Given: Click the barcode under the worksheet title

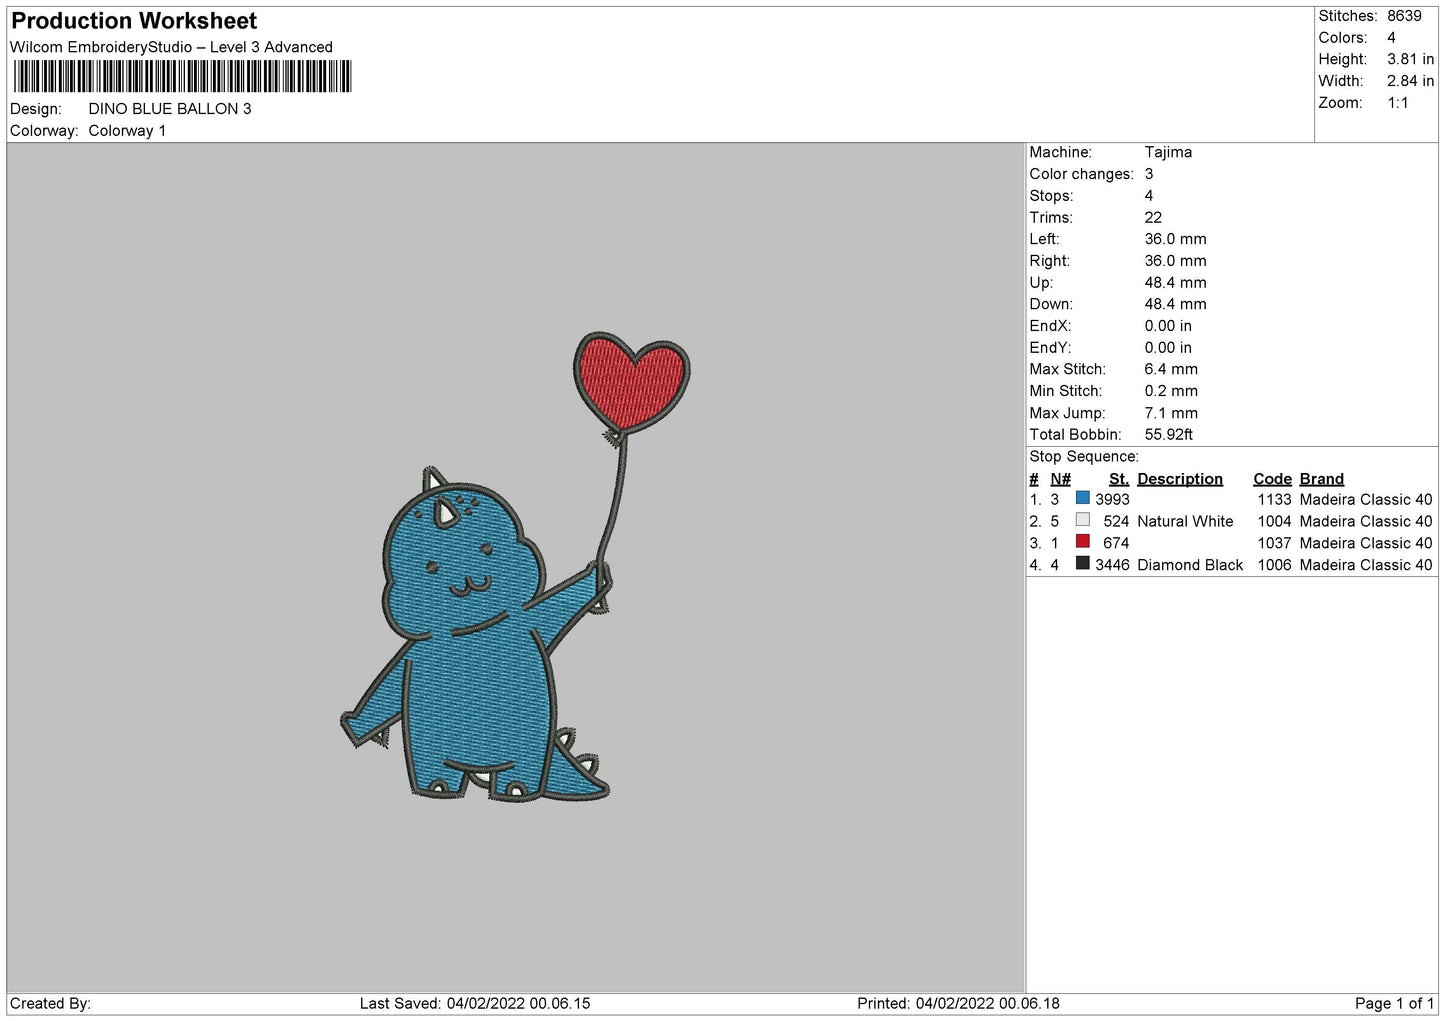Looking at the screenshot, I should tap(182, 77).
